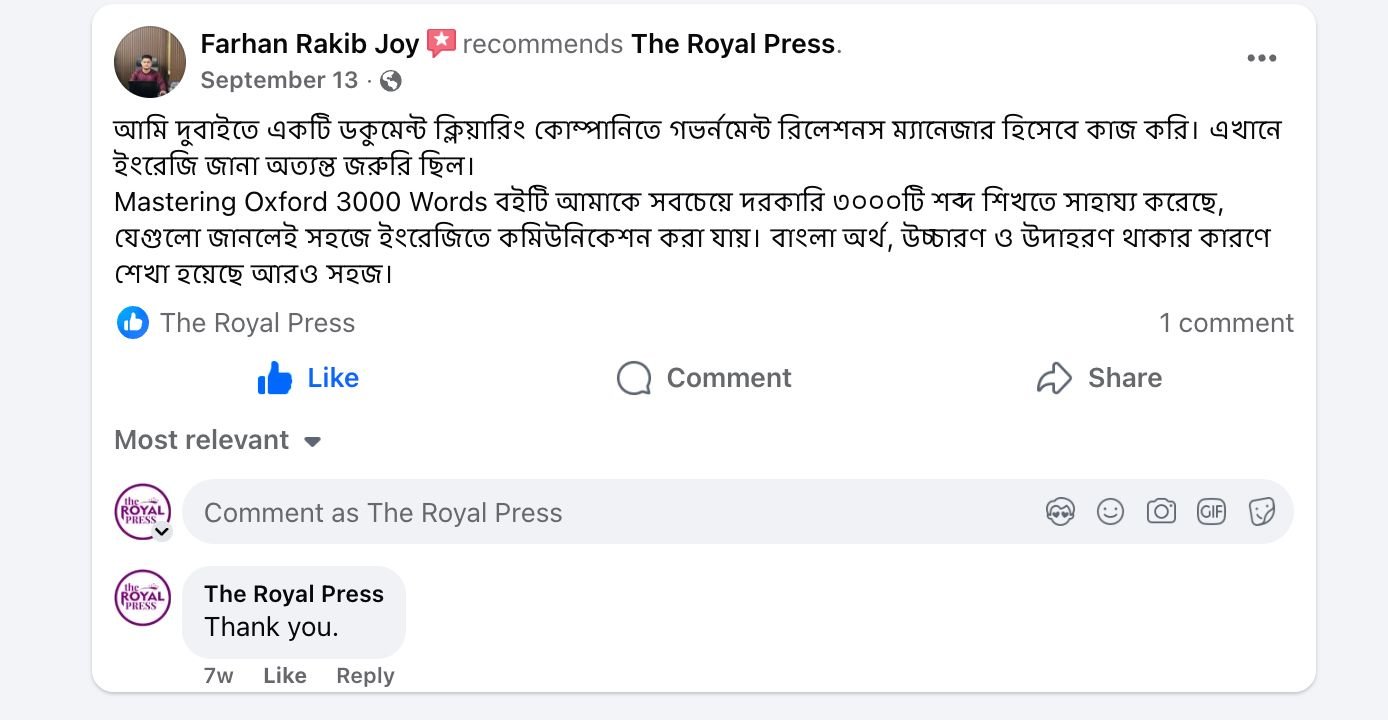The width and height of the screenshot is (1388, 720).
Task: Open Farhan Rakib Joy's profile name link
Action: coord(310,44)
